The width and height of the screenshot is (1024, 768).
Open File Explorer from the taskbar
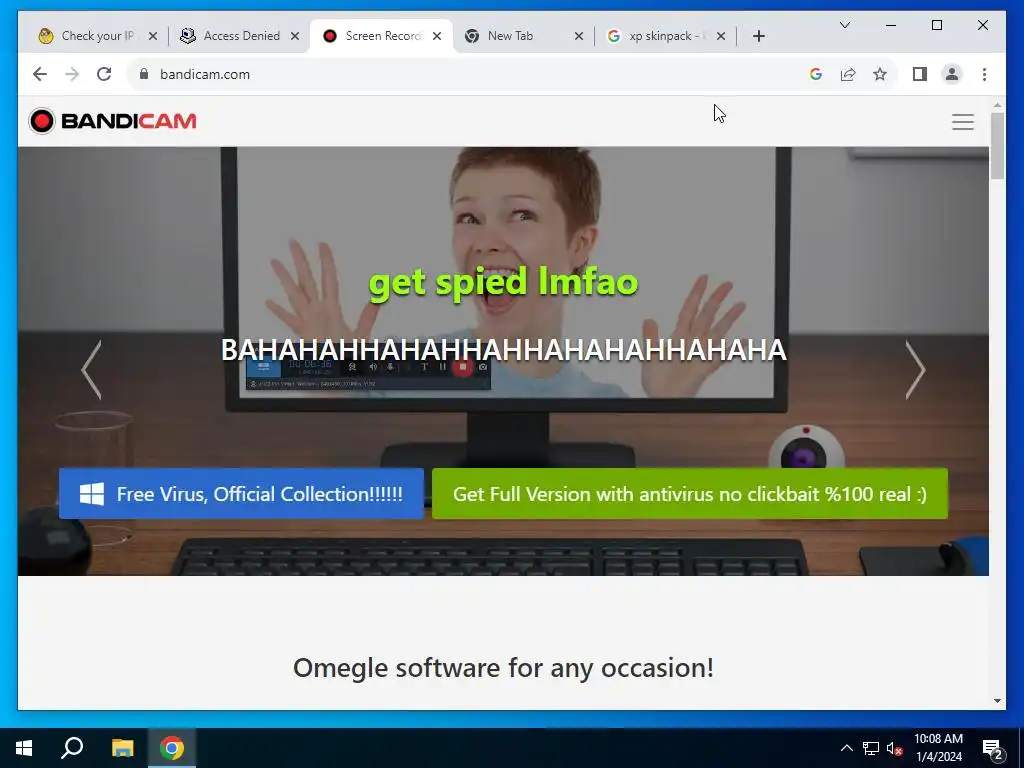click(x=122, y=748)
